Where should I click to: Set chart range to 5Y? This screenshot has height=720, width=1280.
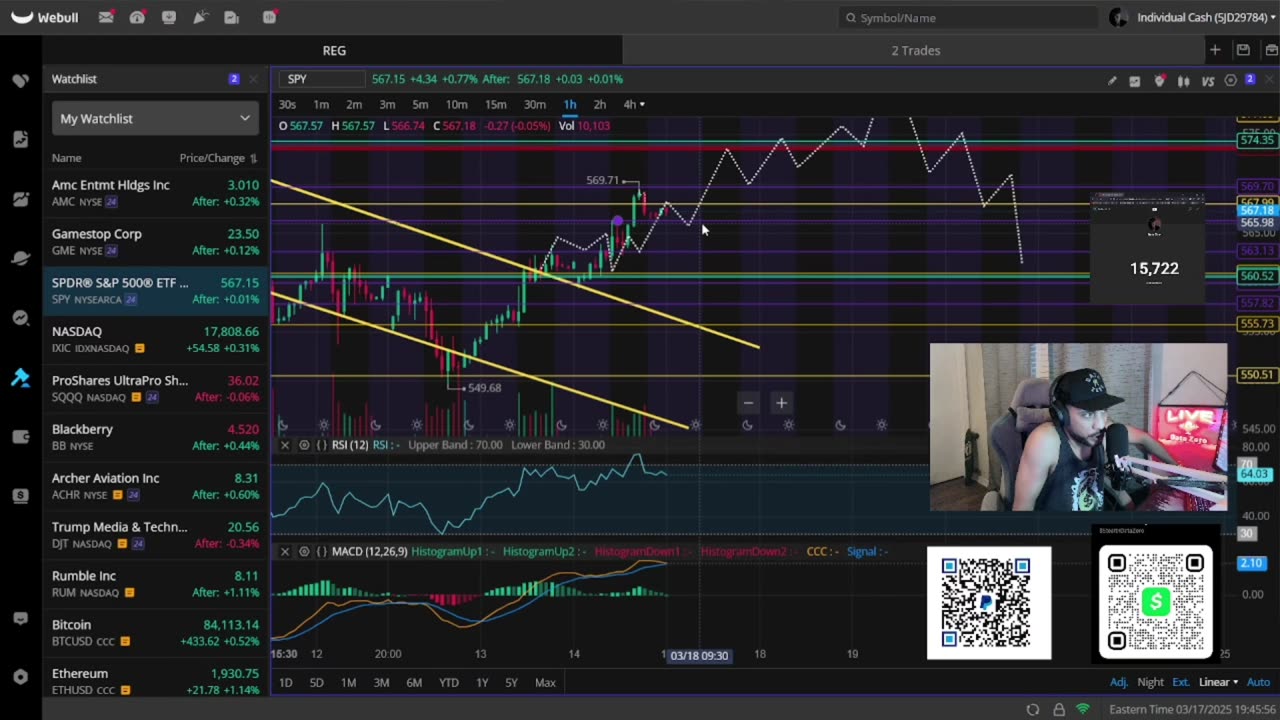[511, 682]
